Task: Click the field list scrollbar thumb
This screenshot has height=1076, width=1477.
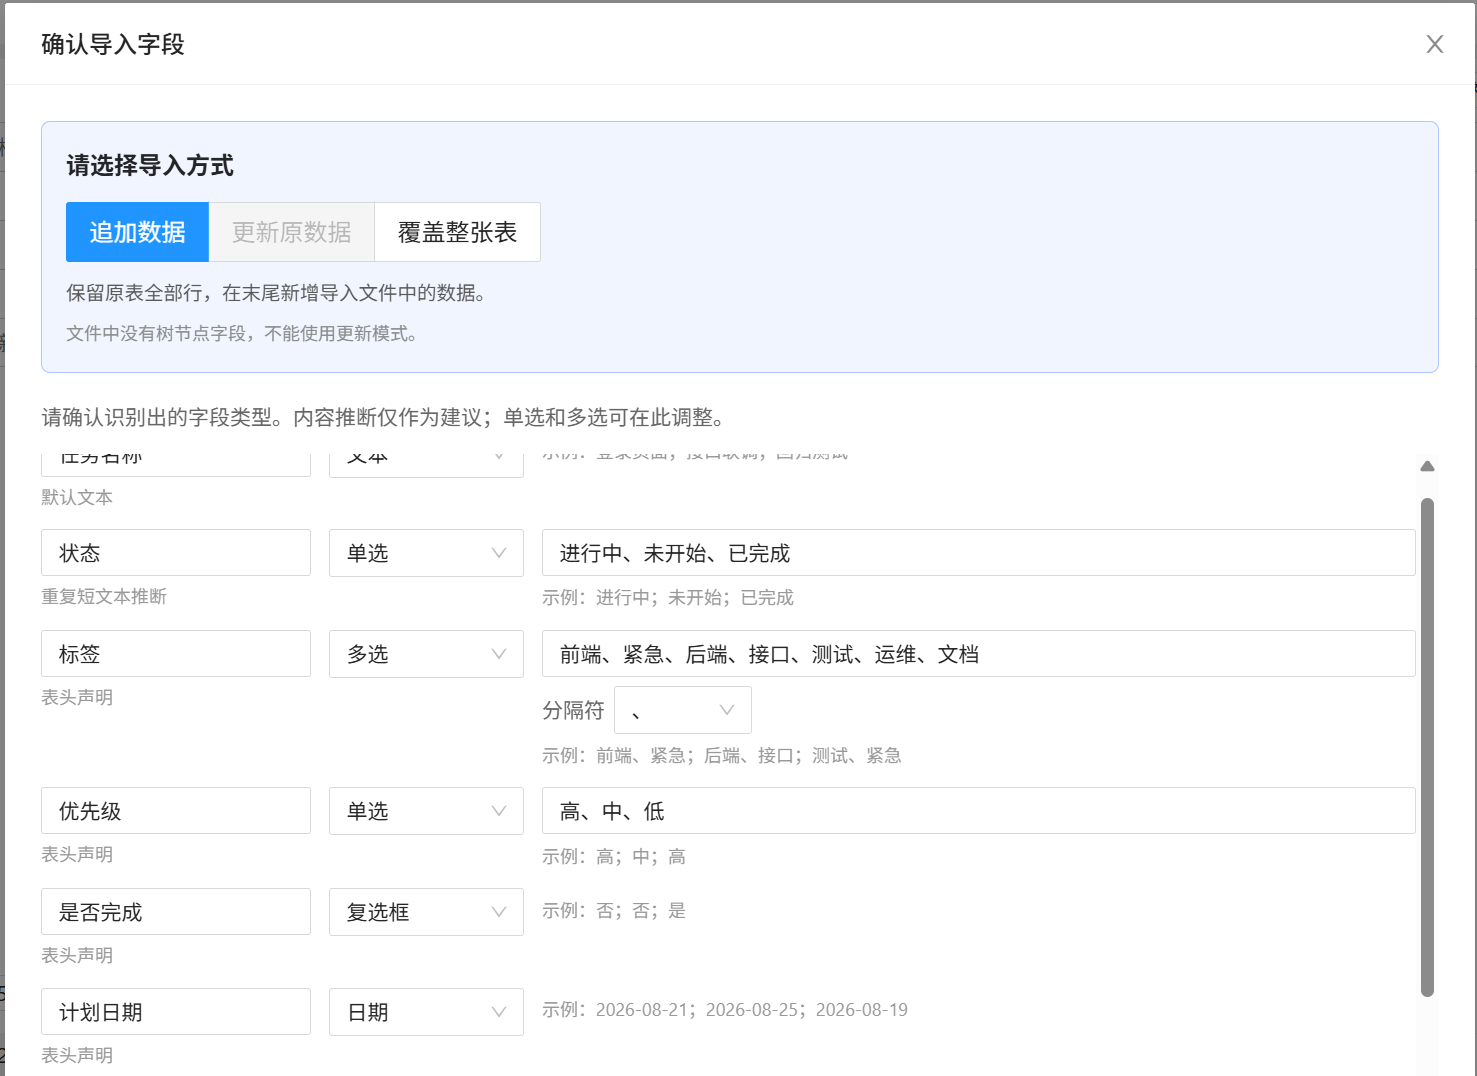Action: (x=1427, y=747)
